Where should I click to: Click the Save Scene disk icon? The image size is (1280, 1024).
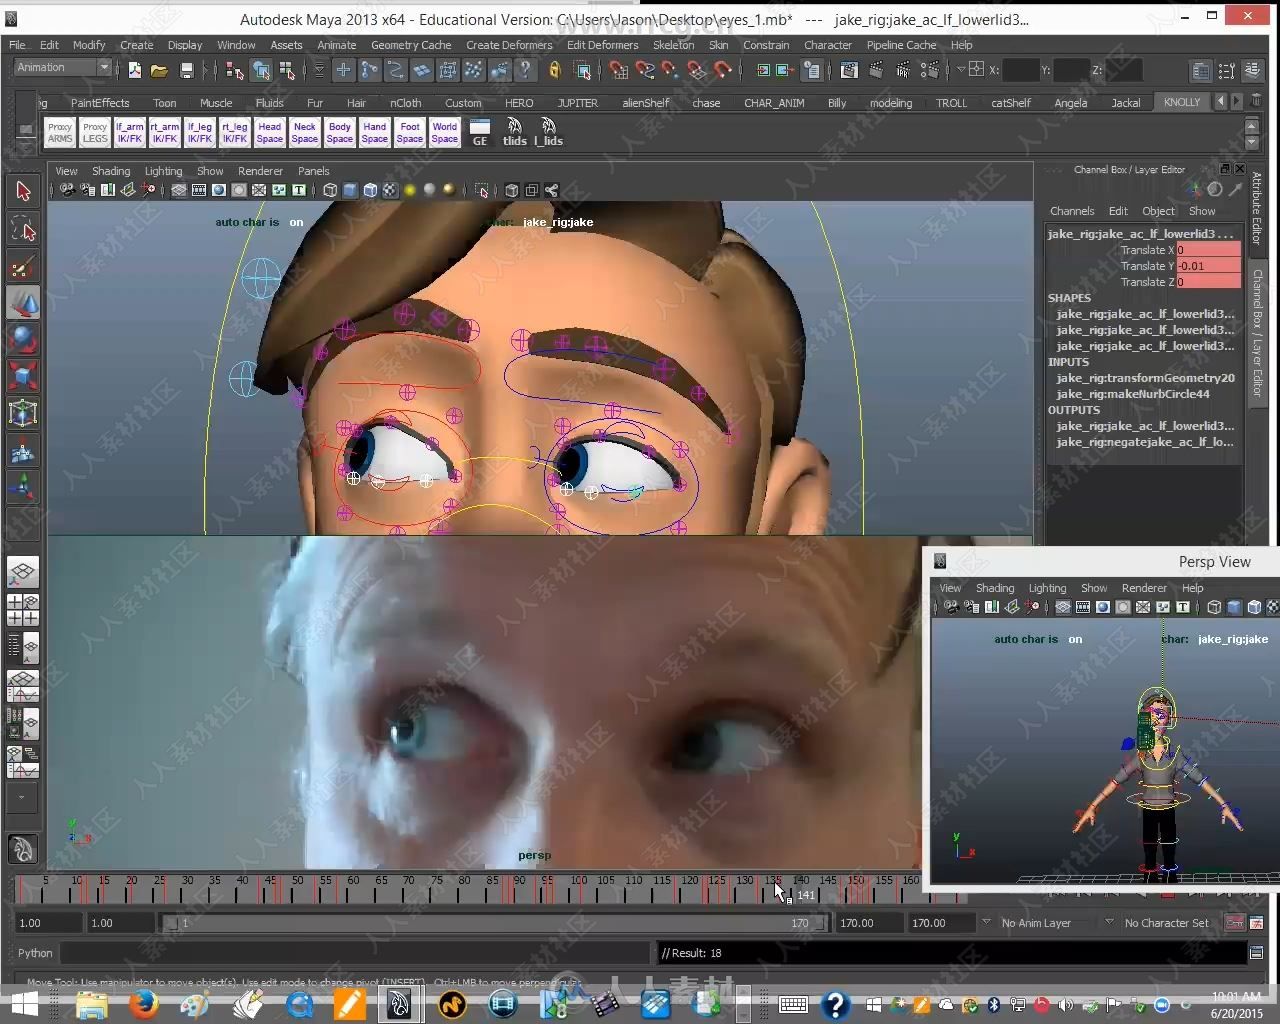pos(186,70)
